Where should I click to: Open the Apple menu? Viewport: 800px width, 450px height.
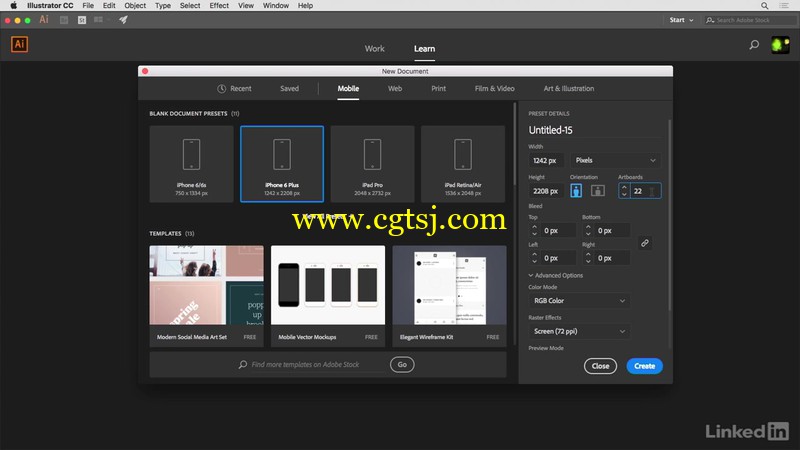14,6
